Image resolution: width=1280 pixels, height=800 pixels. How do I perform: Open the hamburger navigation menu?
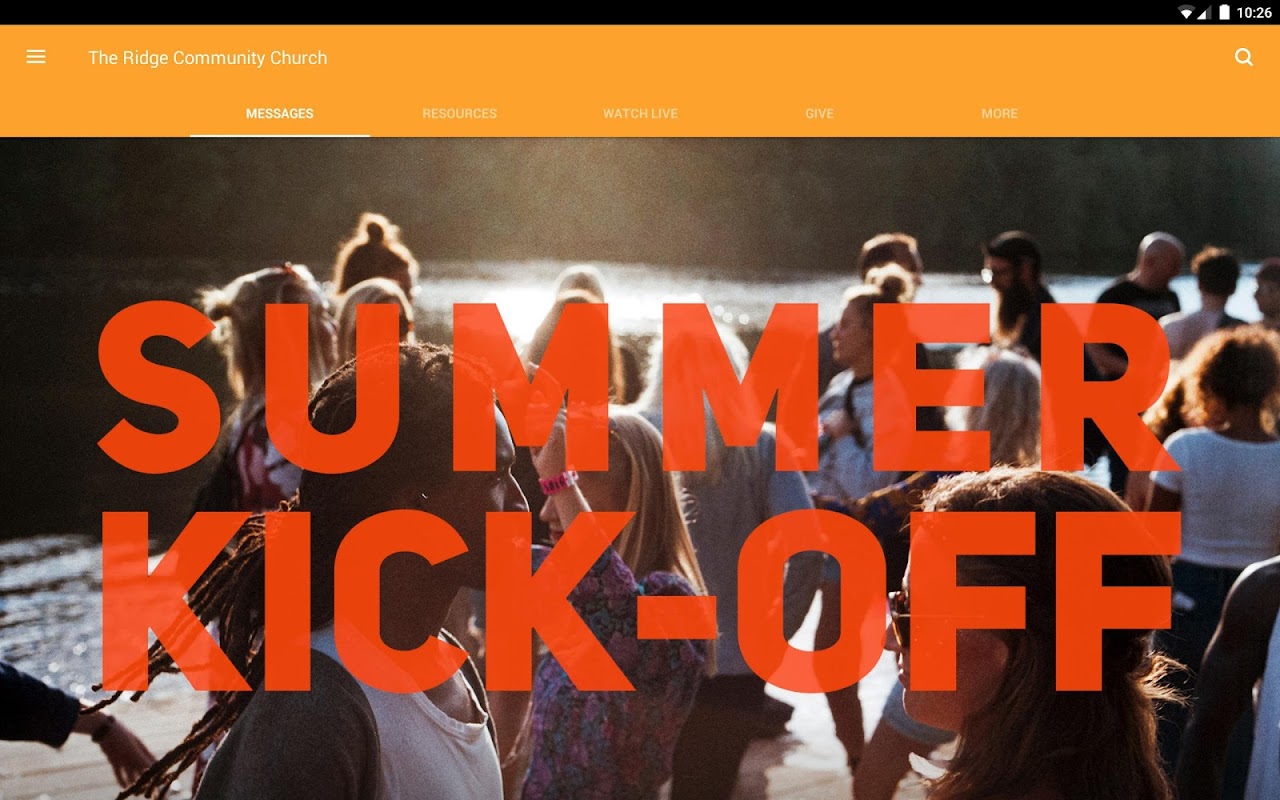(x=36, y=57)
